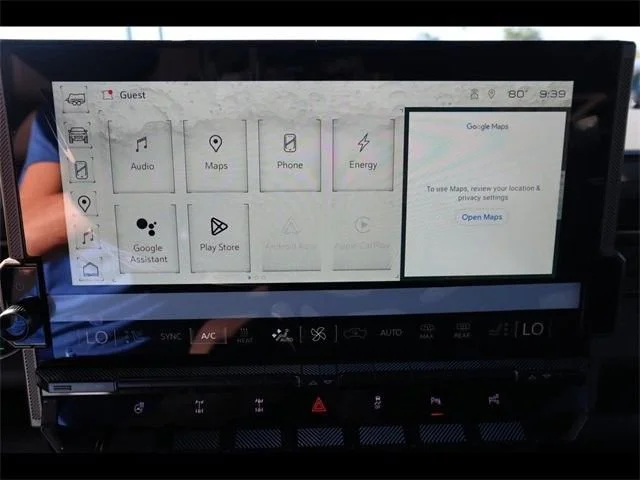Open the Play Store tile
This screenshot has height=480, width=640.
tap(219, 238)
